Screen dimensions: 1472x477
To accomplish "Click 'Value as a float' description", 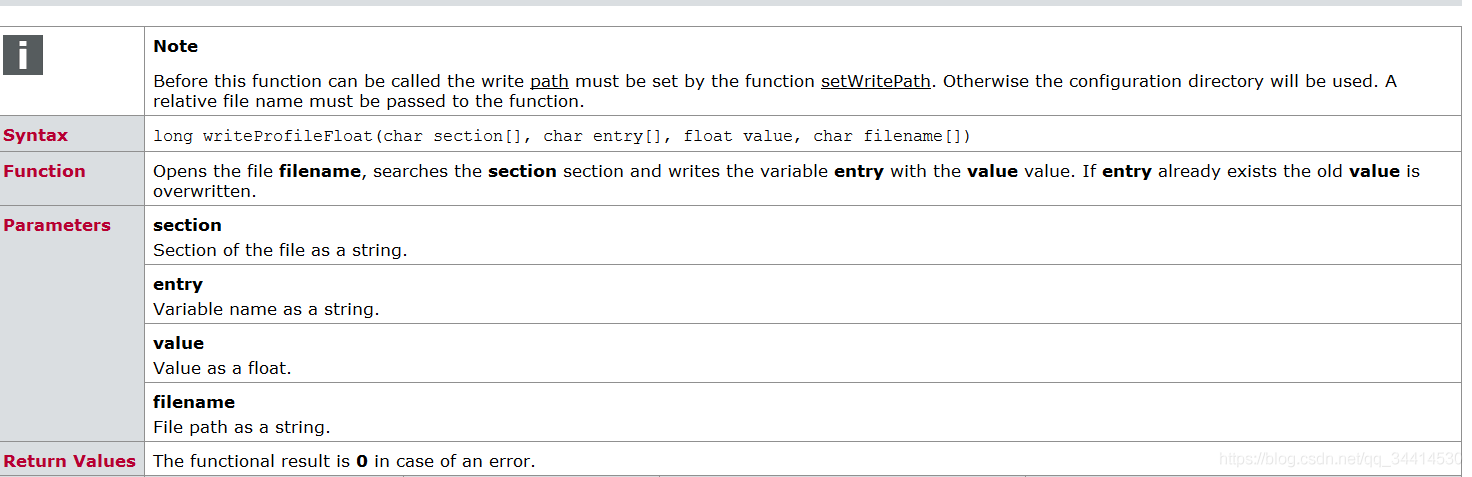I will pos(222,368).
